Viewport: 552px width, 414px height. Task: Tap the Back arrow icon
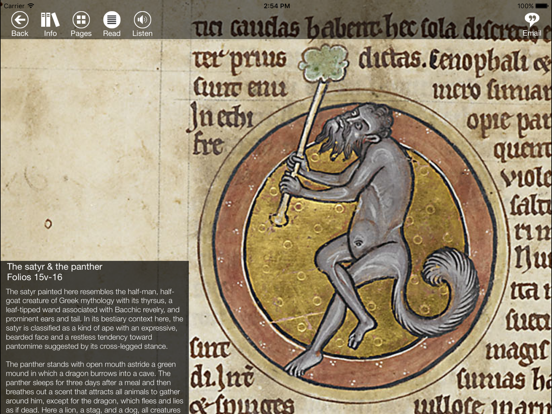20,20
